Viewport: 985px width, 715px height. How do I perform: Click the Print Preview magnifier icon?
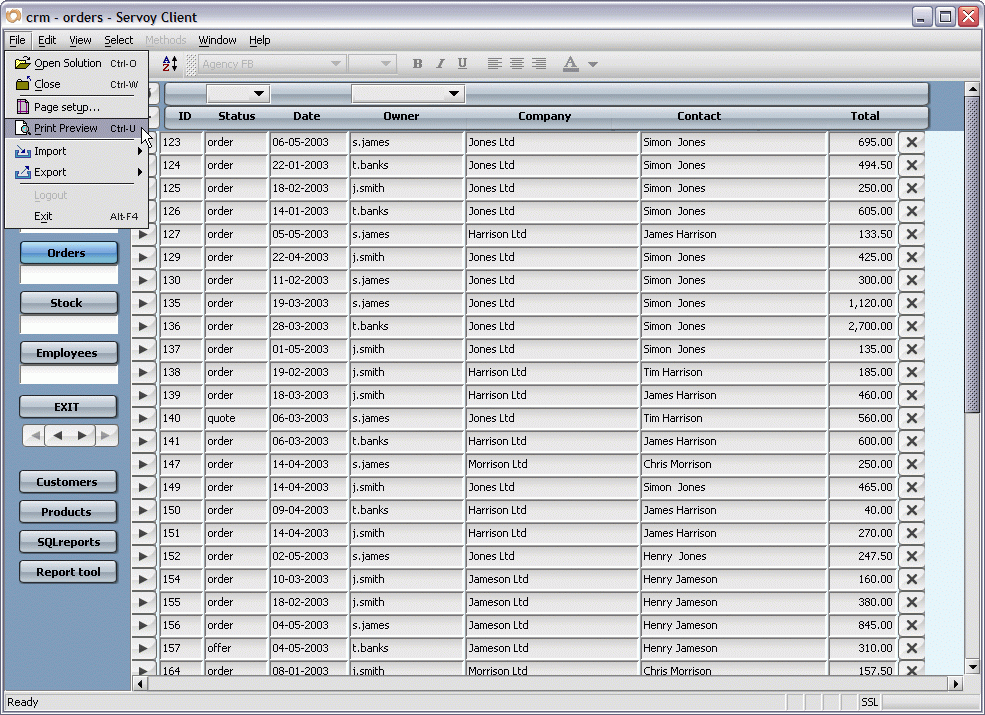point(22,128)
